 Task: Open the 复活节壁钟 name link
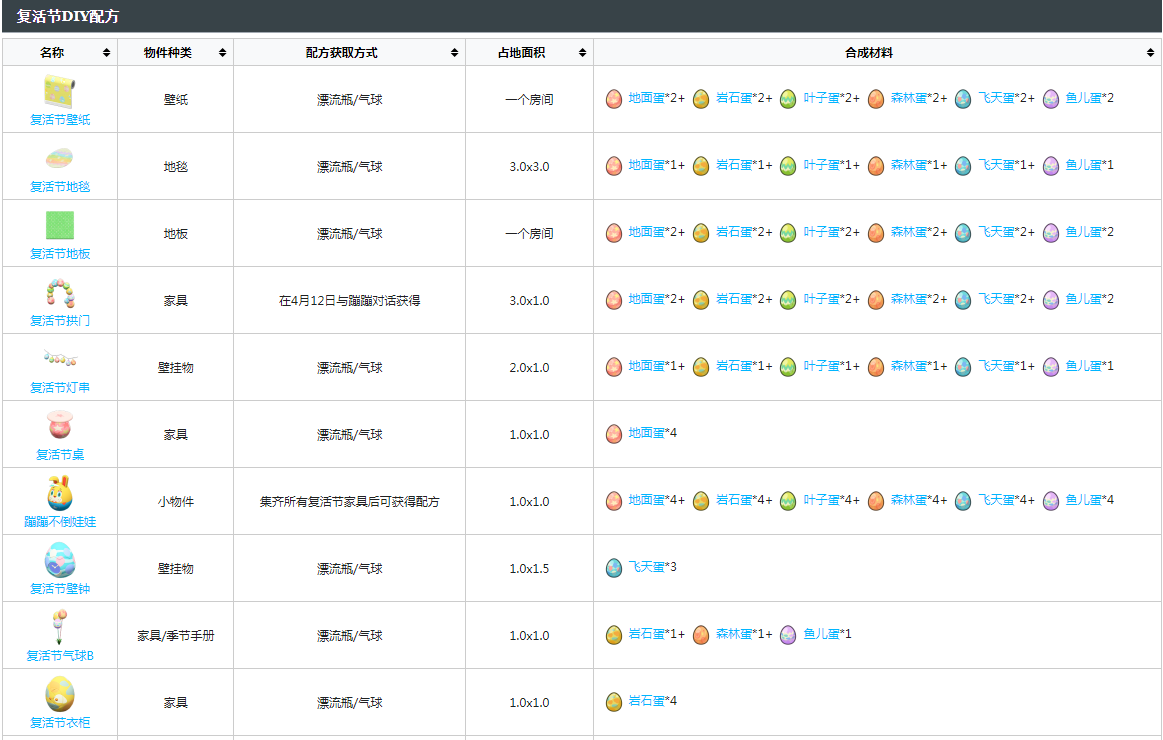(60, 588)
